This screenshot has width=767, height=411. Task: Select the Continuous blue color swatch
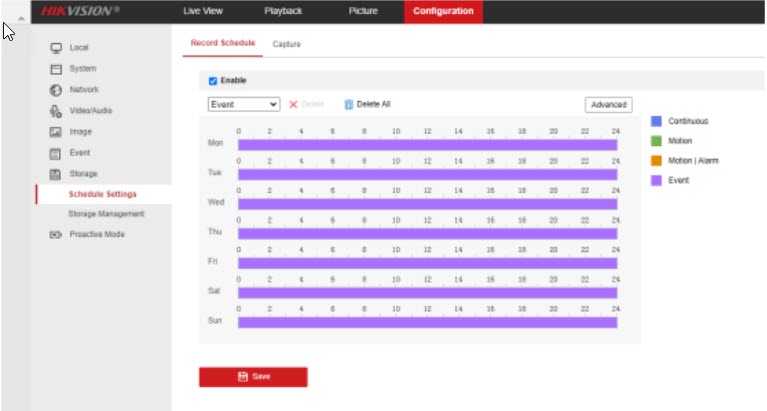[x=657, y=121]
